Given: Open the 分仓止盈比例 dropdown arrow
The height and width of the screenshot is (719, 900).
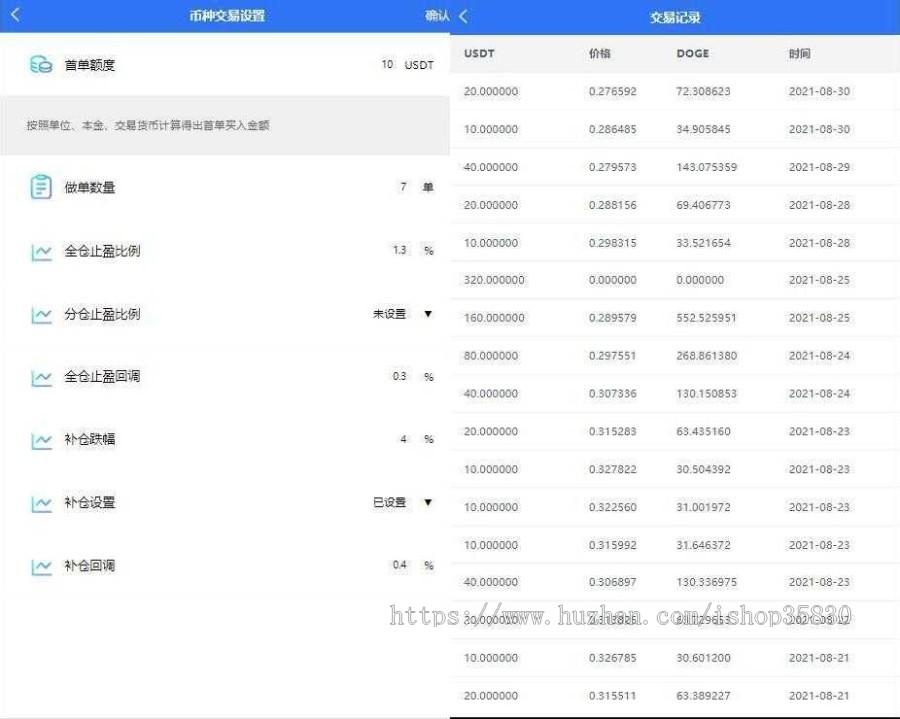Looking at the screenshot, I should tap(428, 314).
